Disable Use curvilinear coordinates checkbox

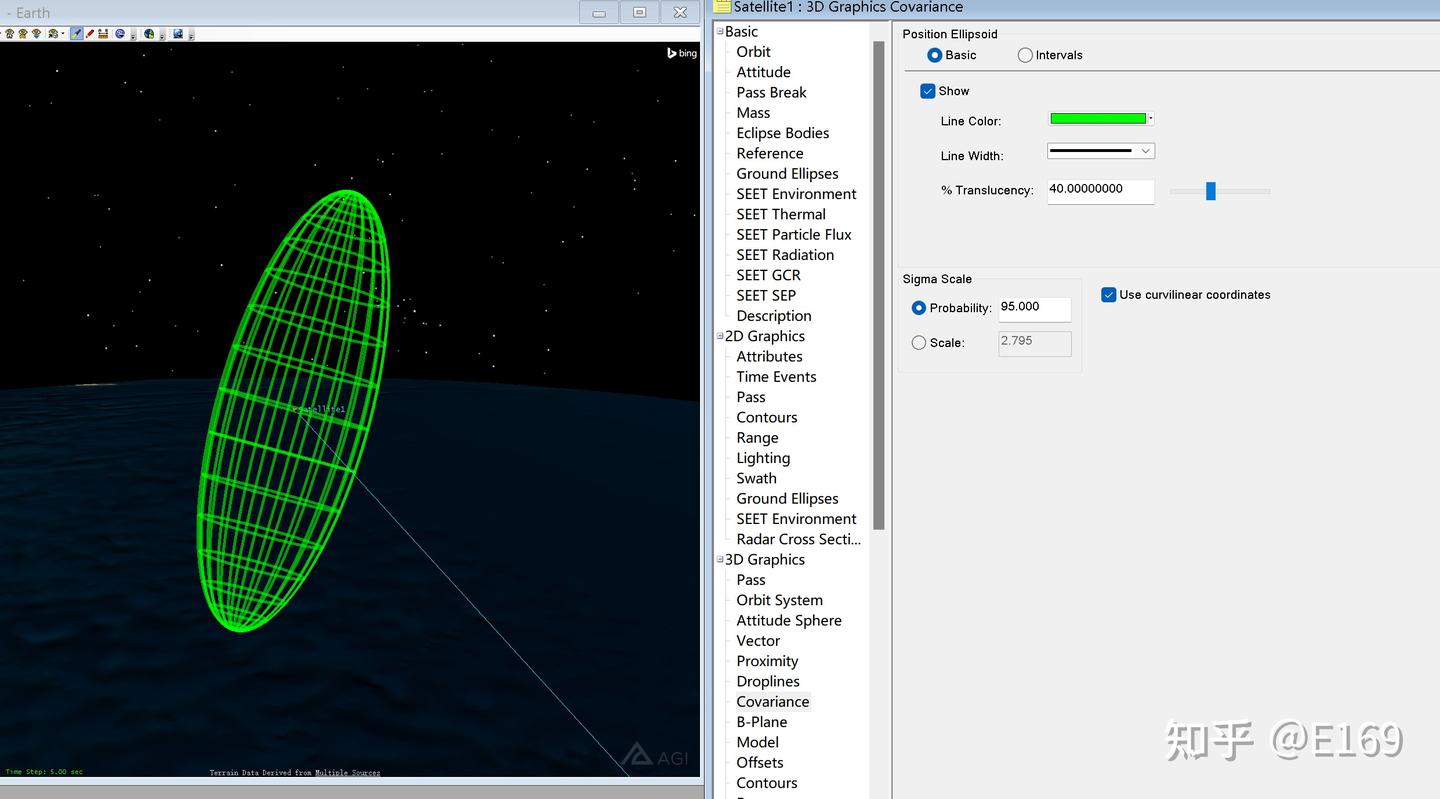pos(1108,295)
